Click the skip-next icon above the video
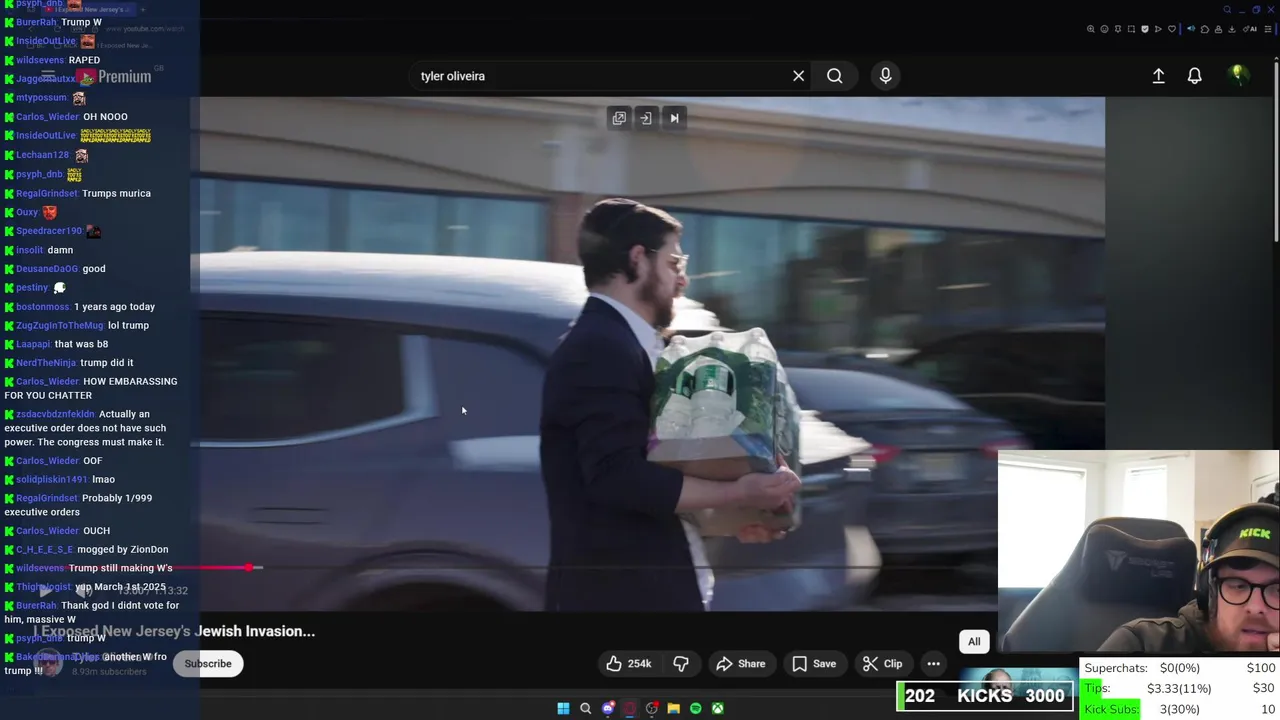The image size is (1280, 720). pos(674,118)
